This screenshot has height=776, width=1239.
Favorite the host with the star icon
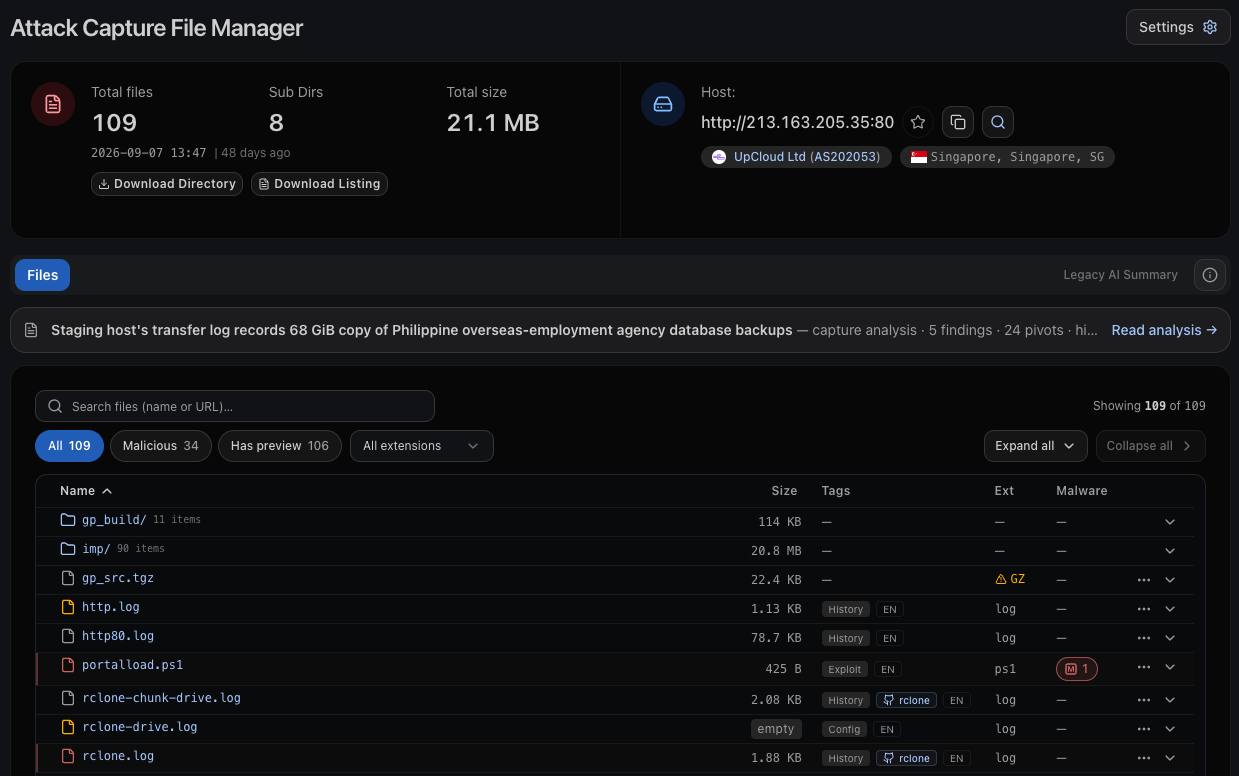918,123
